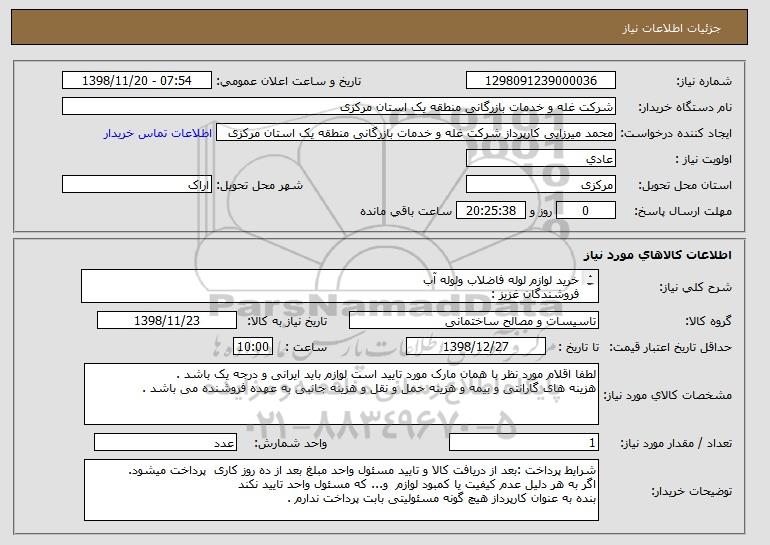Image resolution: width=770 pixels, height=545 pixels.
Task: Select the priority field showing عادی
Action: [x=541, y=159]
